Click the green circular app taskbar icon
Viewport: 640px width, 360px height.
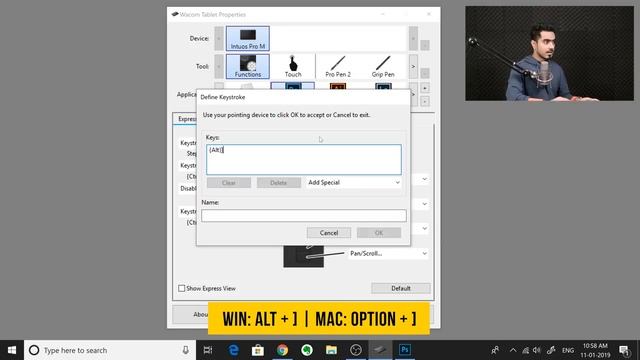pyautogui.click(x=307, y=350)
